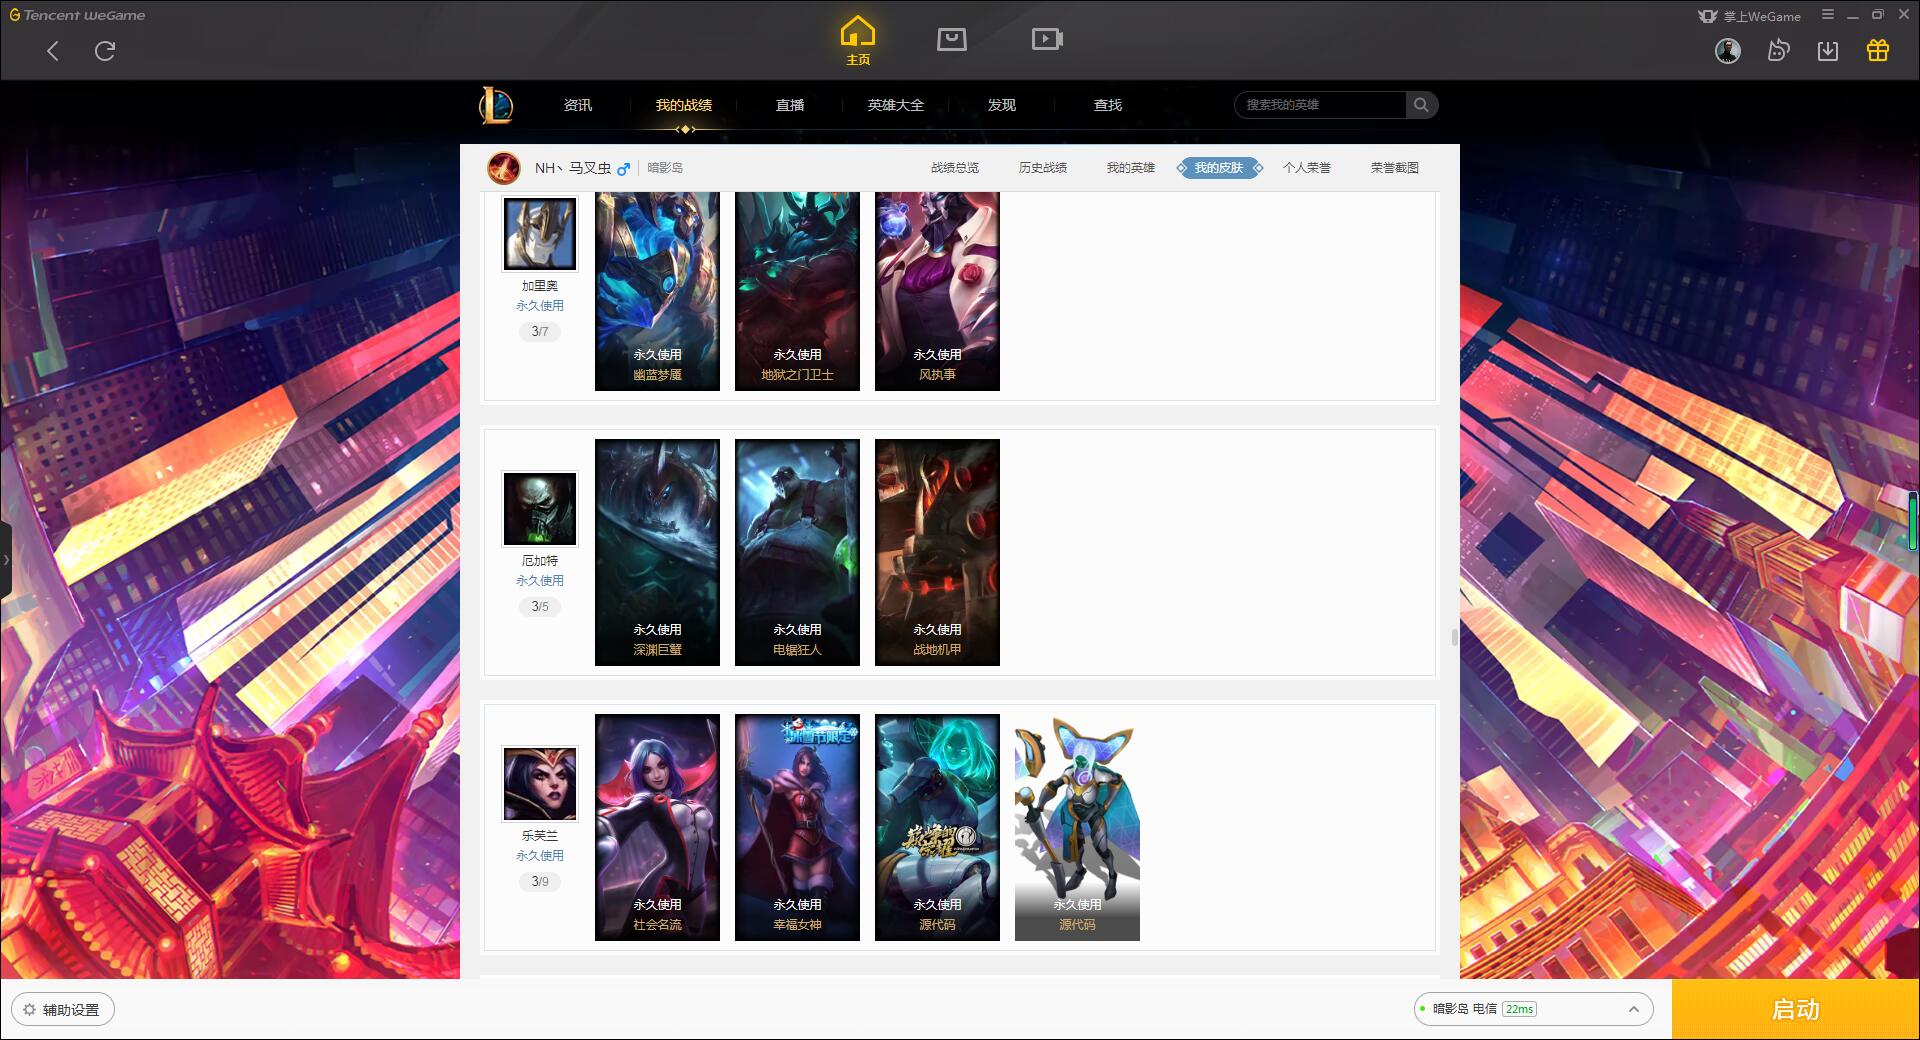Click the friends share icon beside avatar

(1778, 51)
